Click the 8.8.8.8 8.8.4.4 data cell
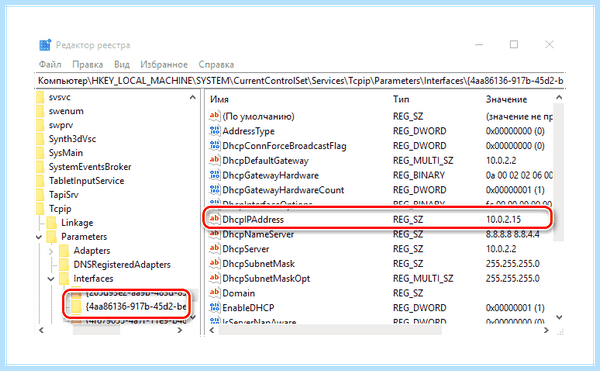600x371 pixels. tap(513, 234)
